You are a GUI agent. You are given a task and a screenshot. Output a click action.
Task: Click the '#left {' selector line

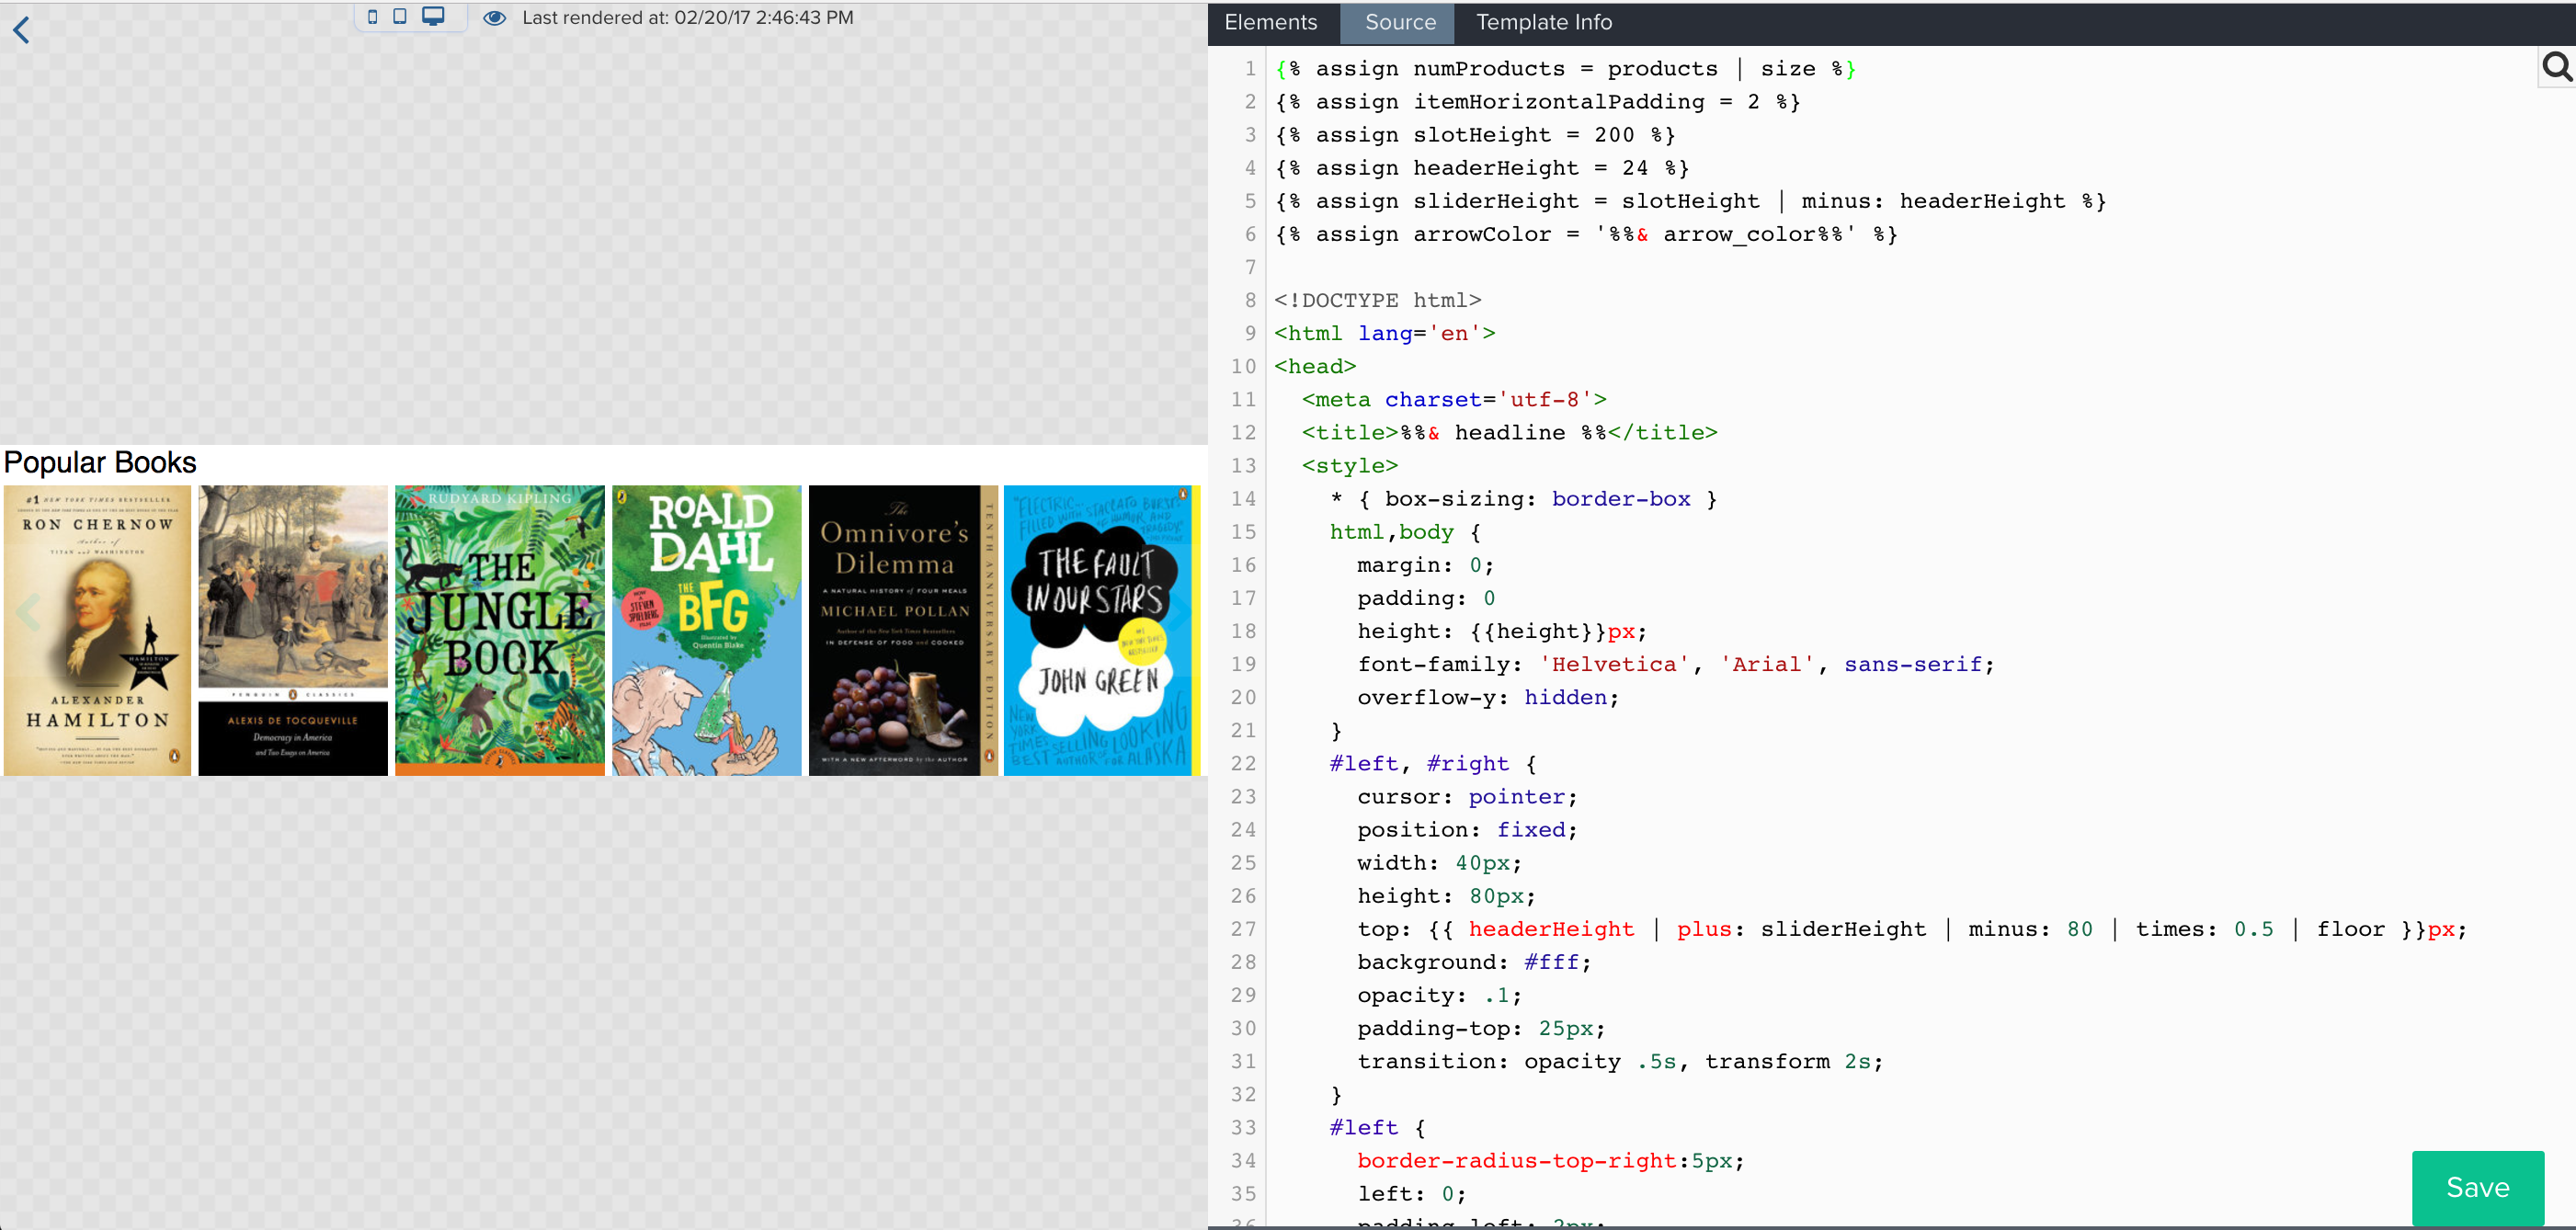(x=1377, y=1127)
